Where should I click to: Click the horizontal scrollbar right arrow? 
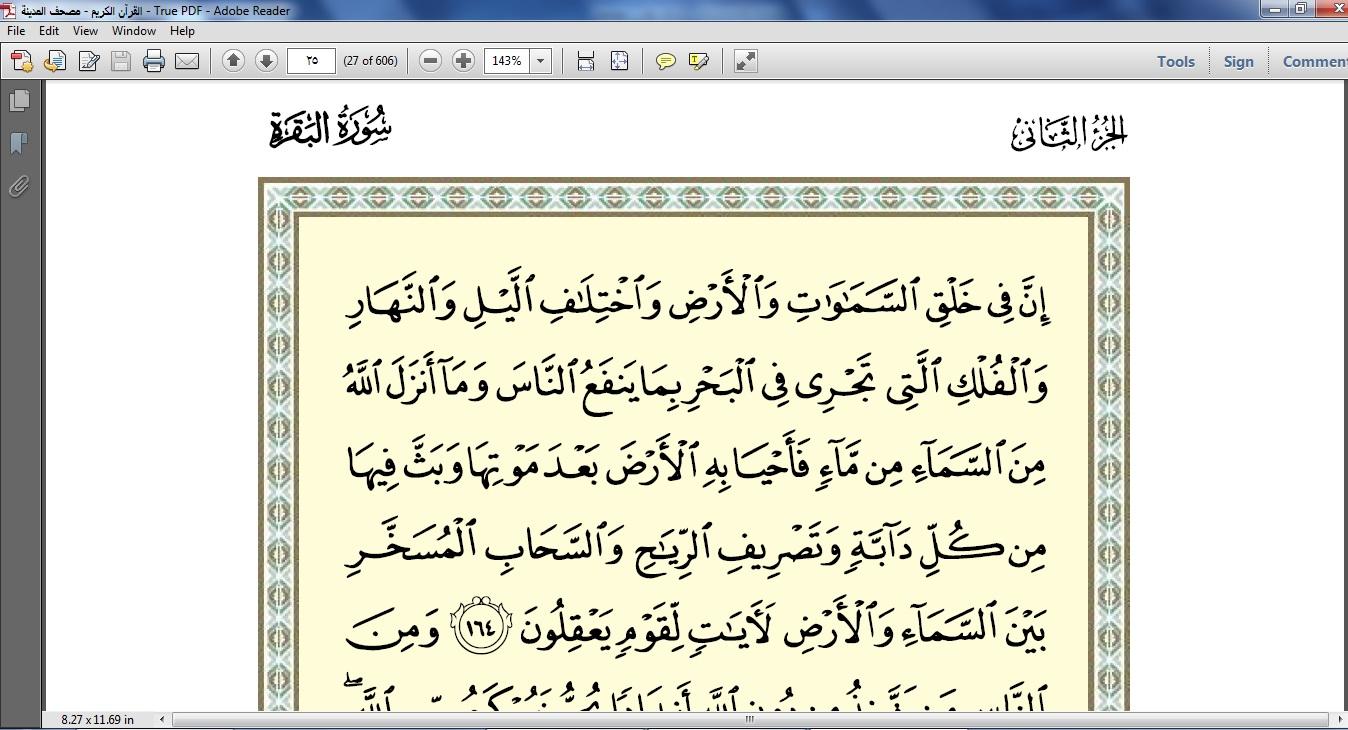pos(1340,719)
